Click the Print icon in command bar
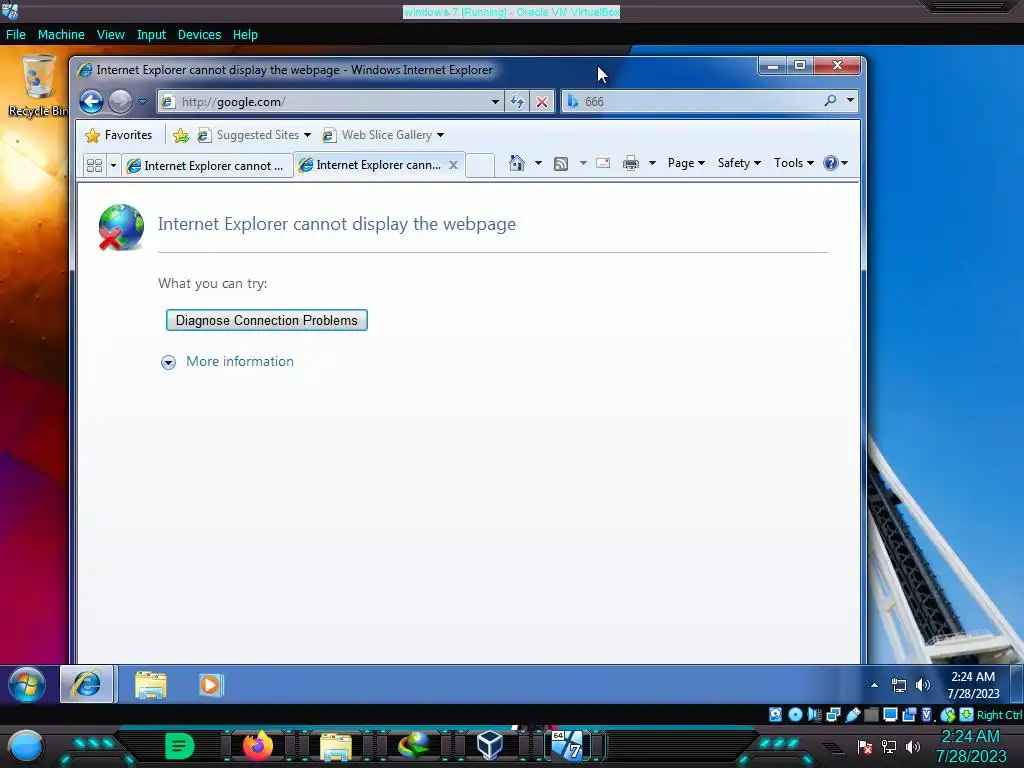 click(630, 163)
